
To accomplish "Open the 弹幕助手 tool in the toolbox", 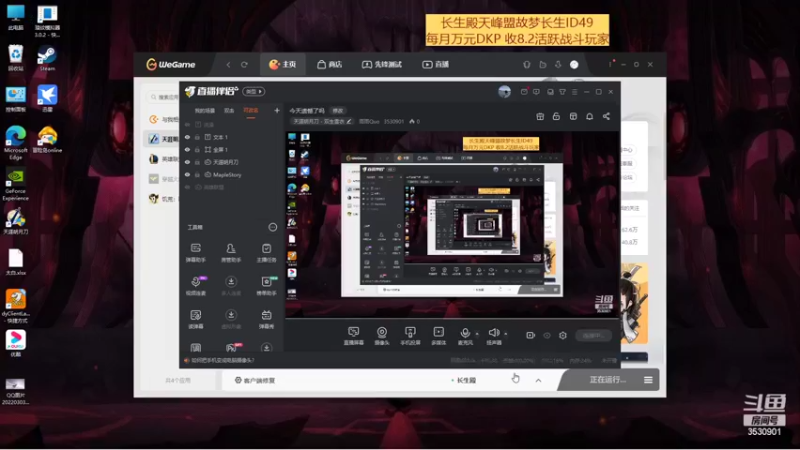I will [195, 253].
